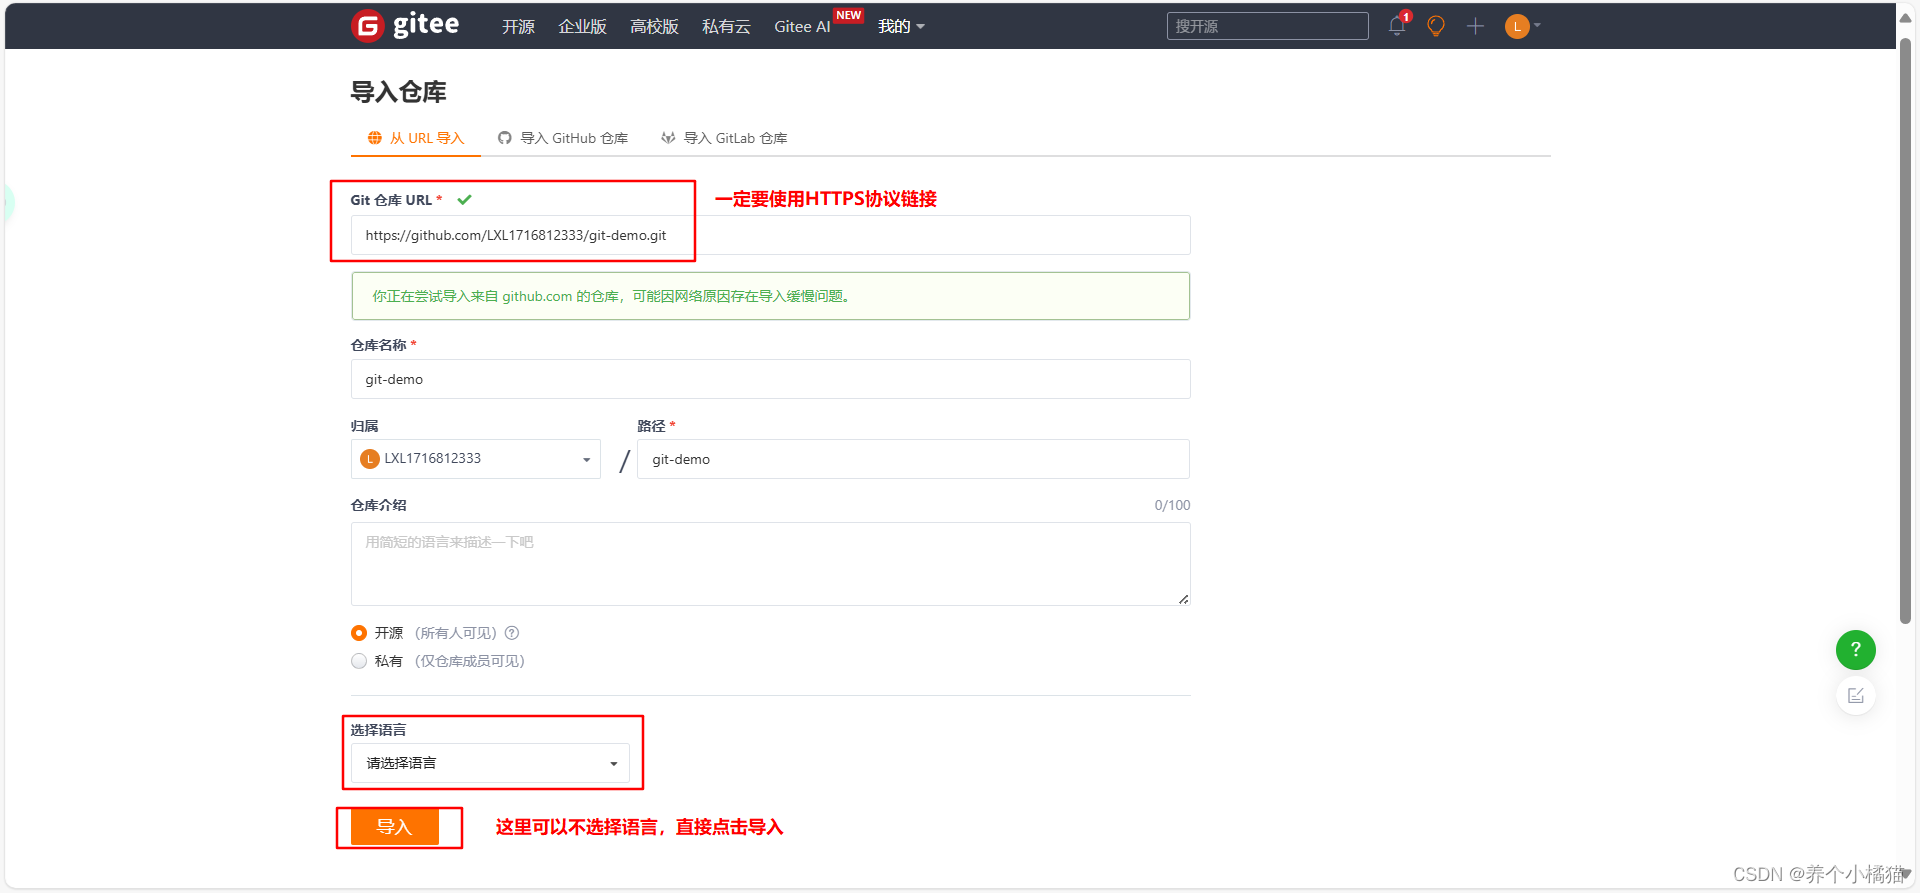Screen dimensions: 1920x893
Task: Open the user avatar menu
Action: coord(1522,26)
